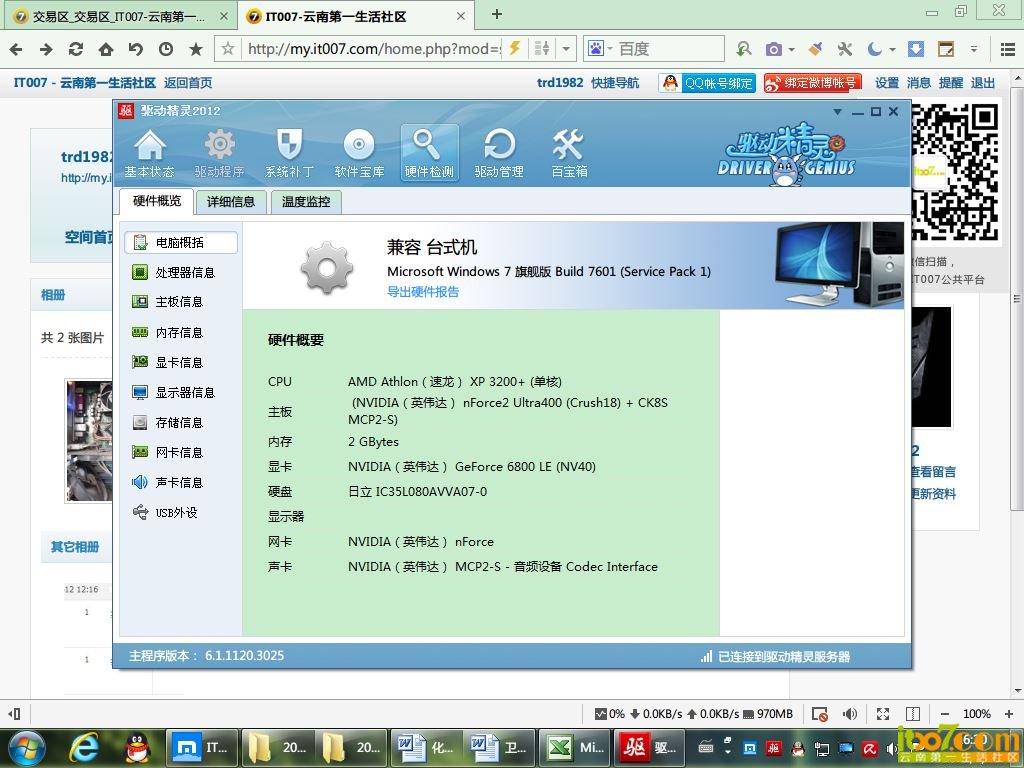Open search engine selector paw dropdown
Viewport: 1024px width, 768px height.
coord(601,49)
